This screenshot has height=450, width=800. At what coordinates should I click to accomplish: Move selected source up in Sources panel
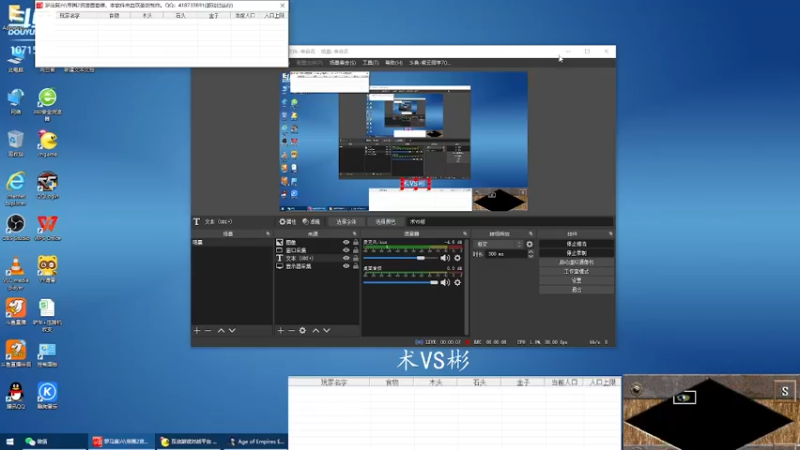pos(316,331)
